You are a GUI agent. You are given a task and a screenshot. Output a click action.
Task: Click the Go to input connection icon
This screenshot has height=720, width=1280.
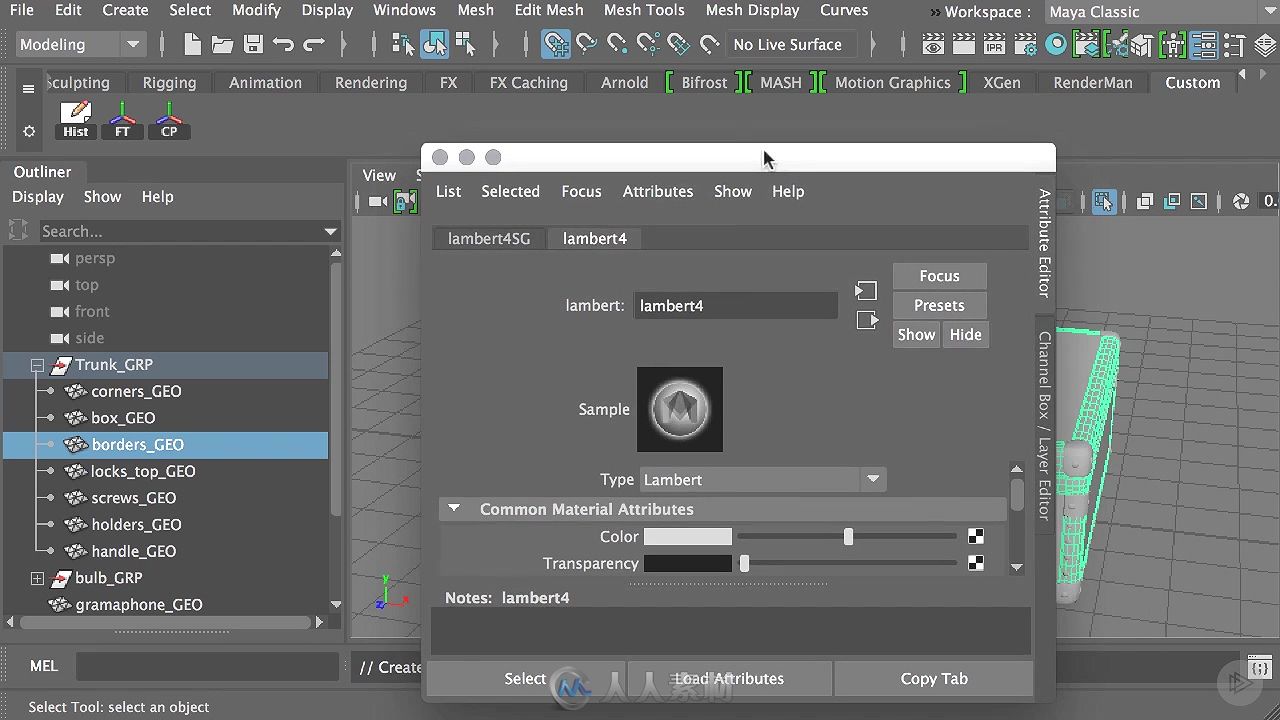(x=866, y=290)
